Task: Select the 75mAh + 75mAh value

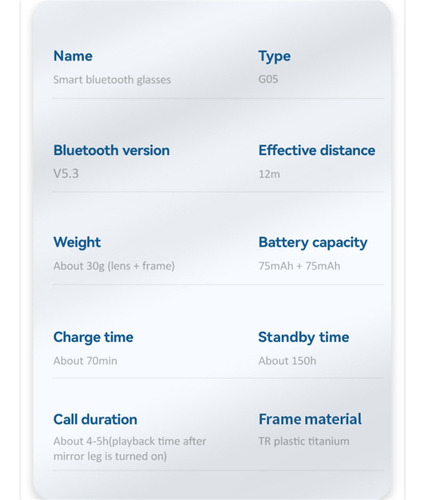Action: click(x=299, y=266)
